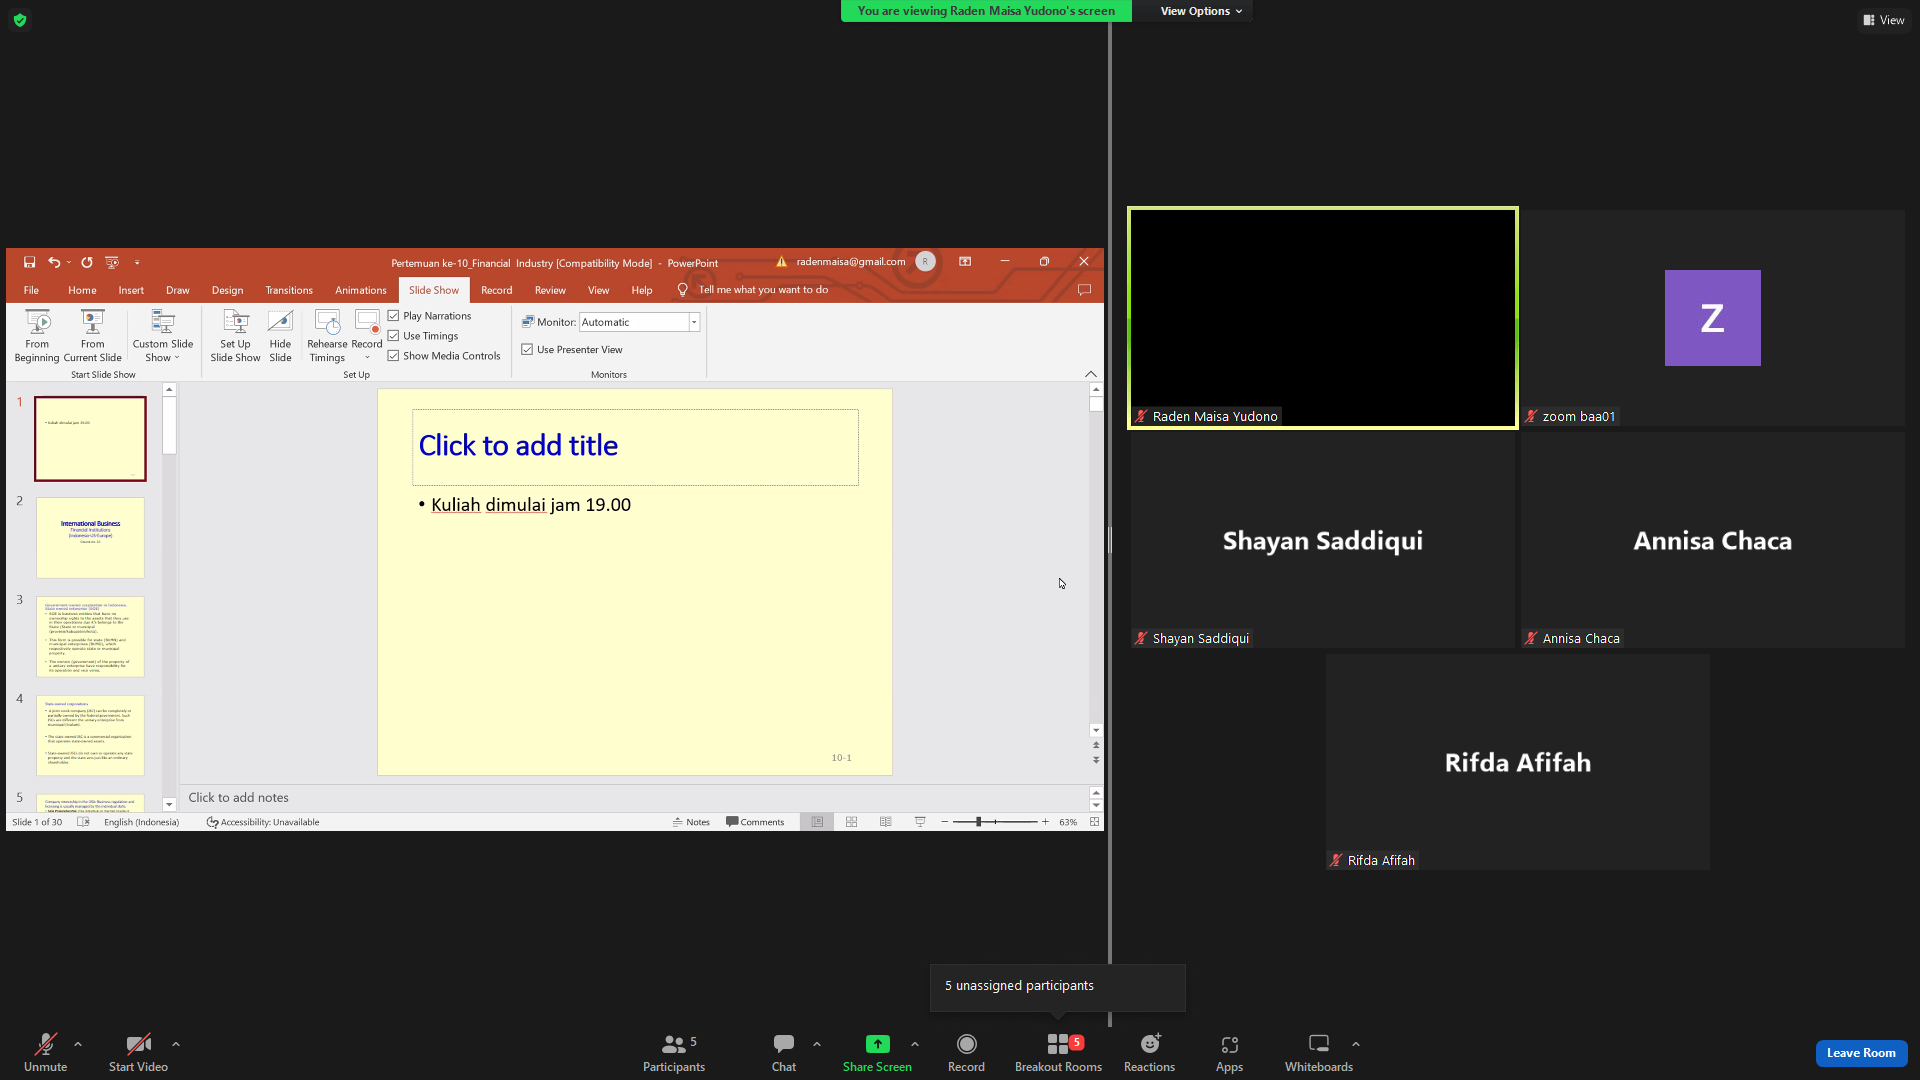
Task: Click Leave Room button
Action: click(x=1861, y=1053)
